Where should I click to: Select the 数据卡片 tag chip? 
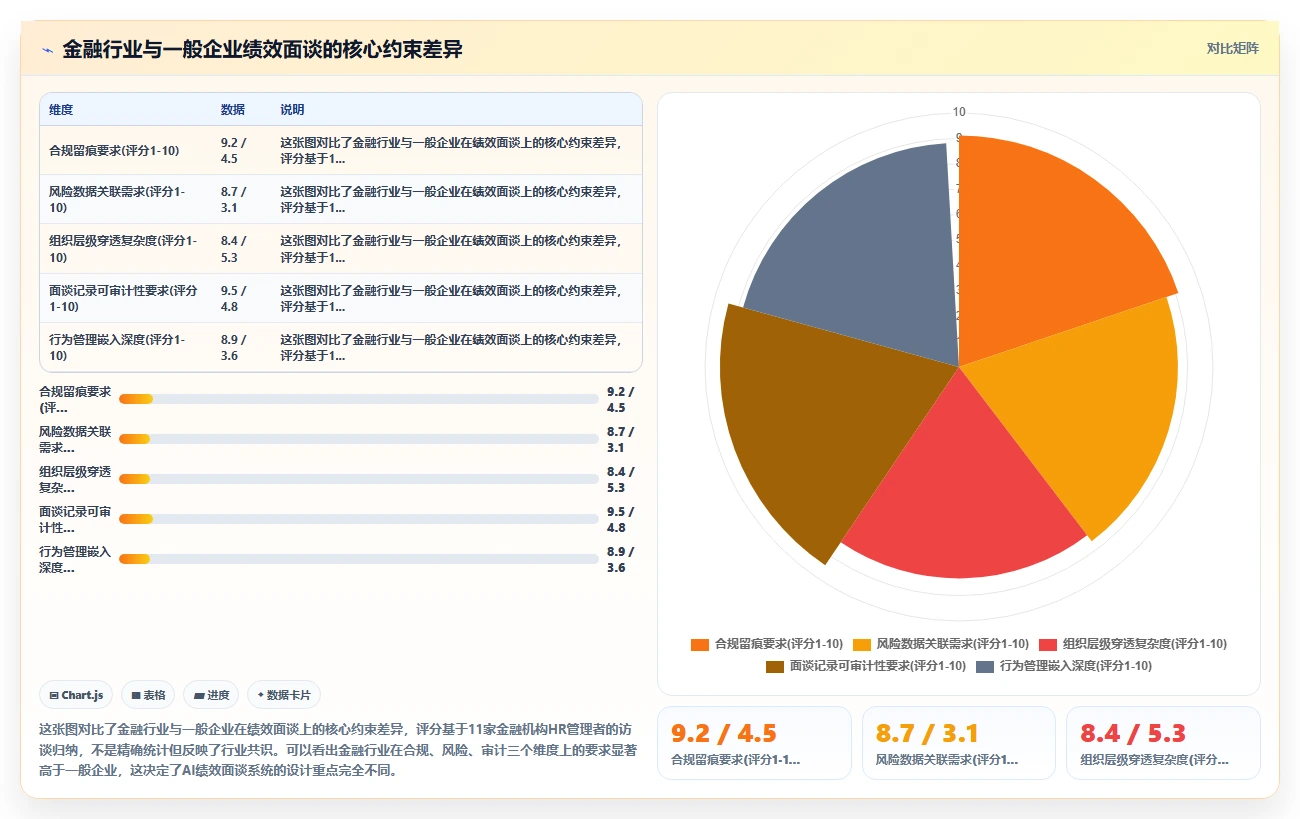click(283, 695)
